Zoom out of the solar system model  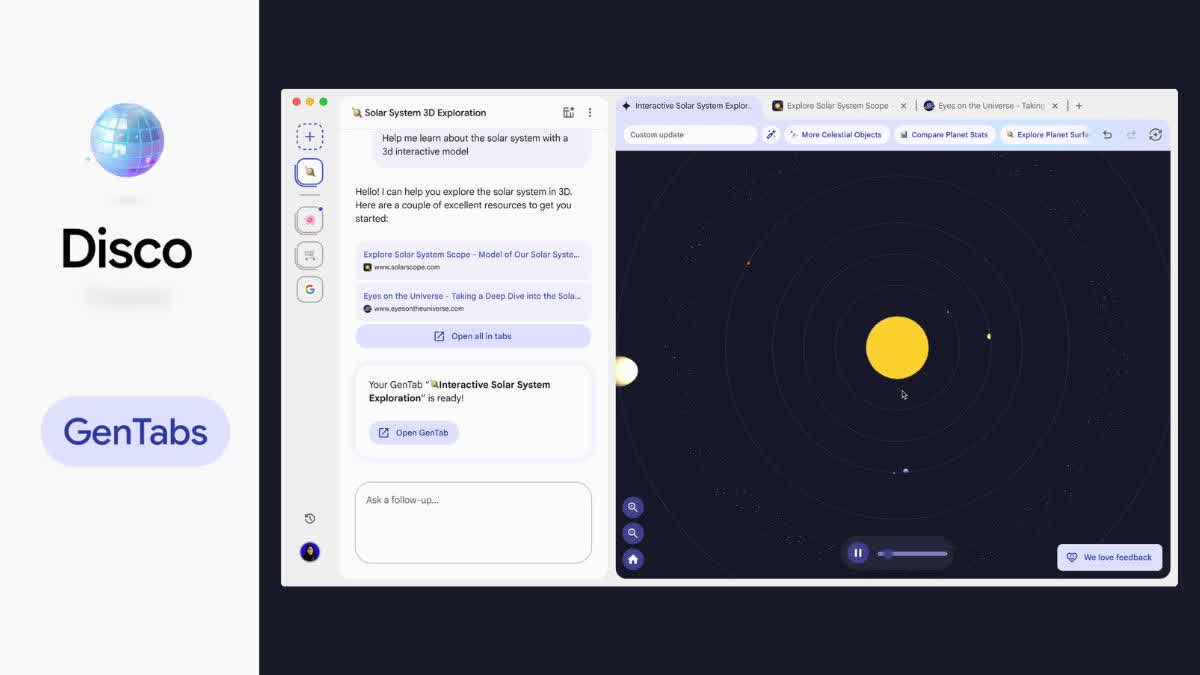[633, 533]
